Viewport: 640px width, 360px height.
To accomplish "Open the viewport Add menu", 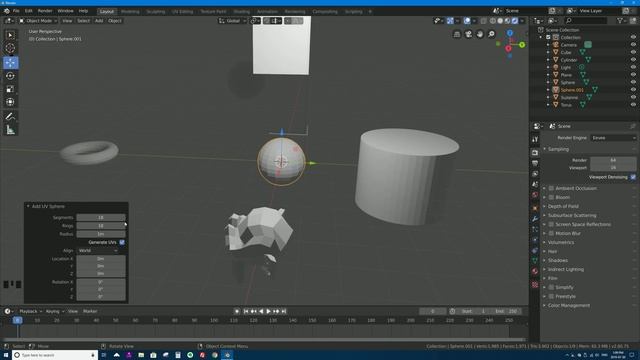I will 99,20.
